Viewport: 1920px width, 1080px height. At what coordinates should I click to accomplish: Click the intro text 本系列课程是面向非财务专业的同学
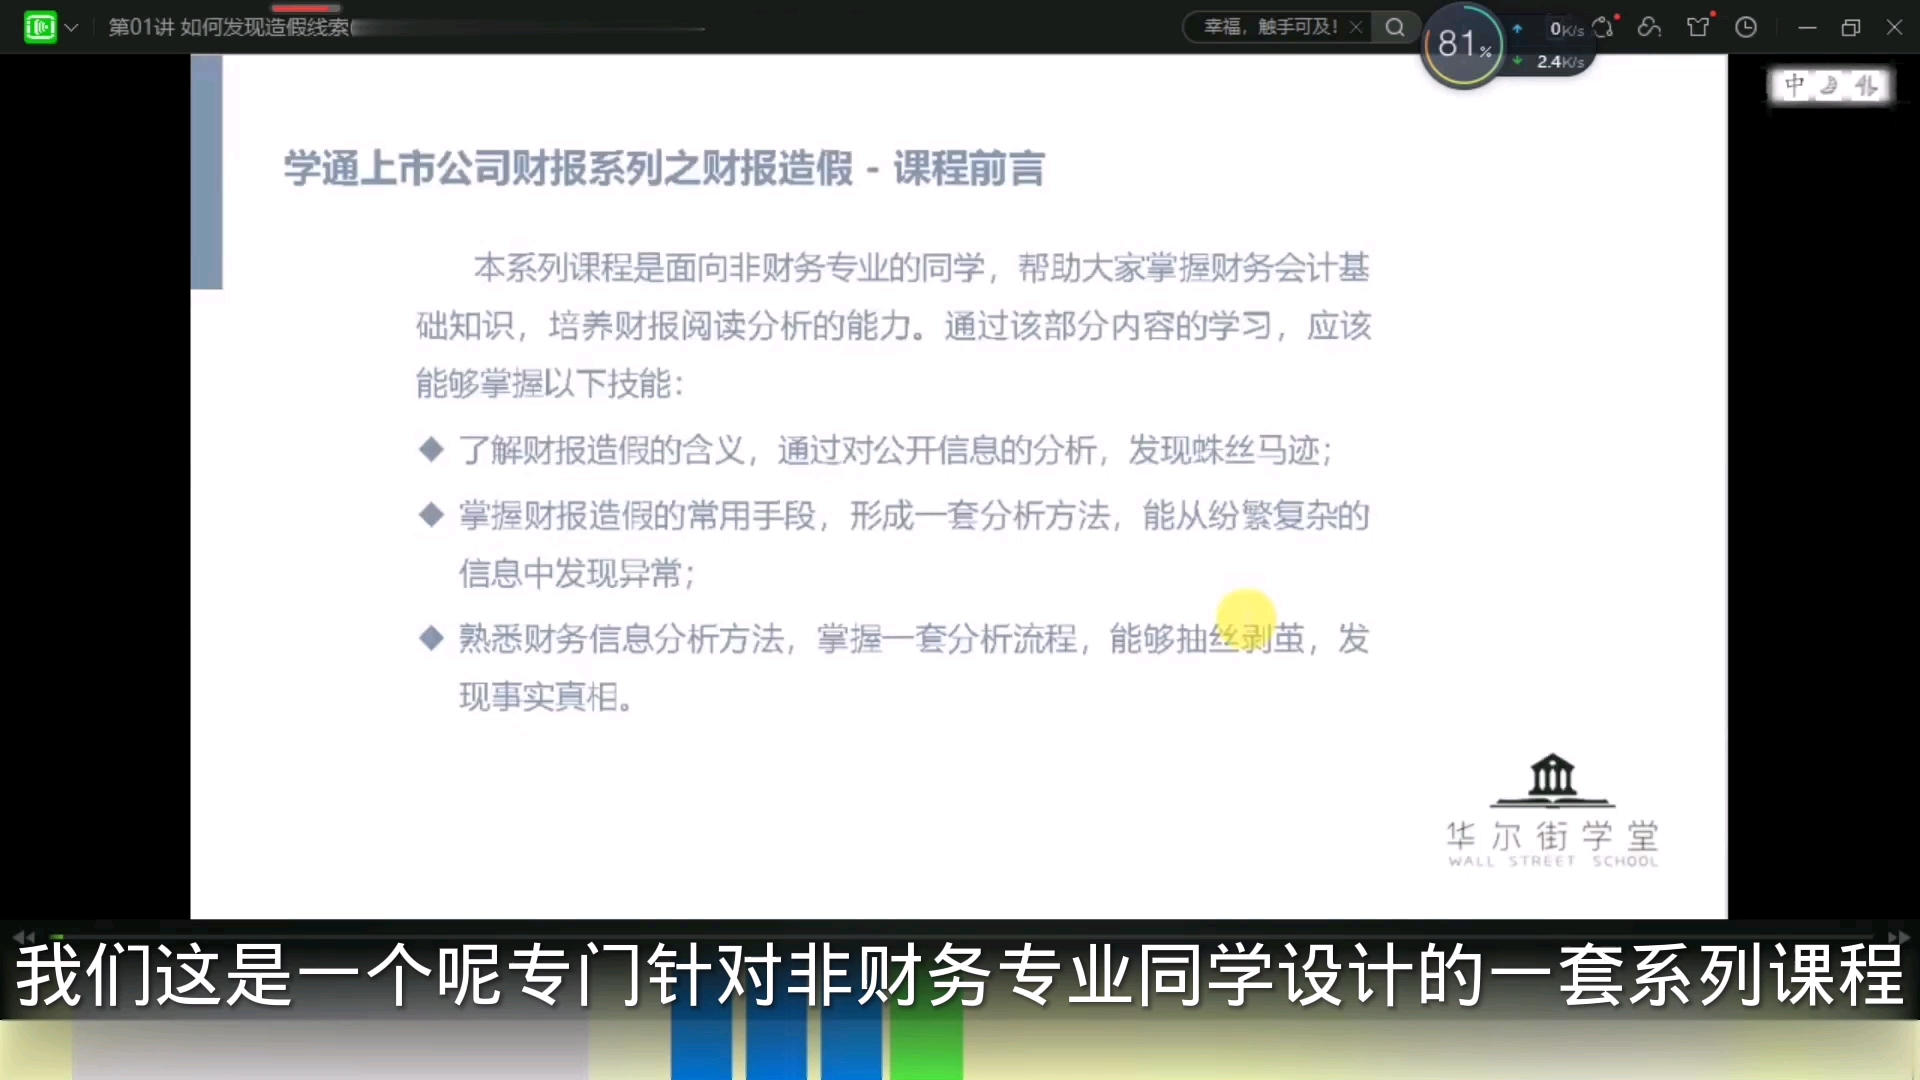click(x=730, y=268)
